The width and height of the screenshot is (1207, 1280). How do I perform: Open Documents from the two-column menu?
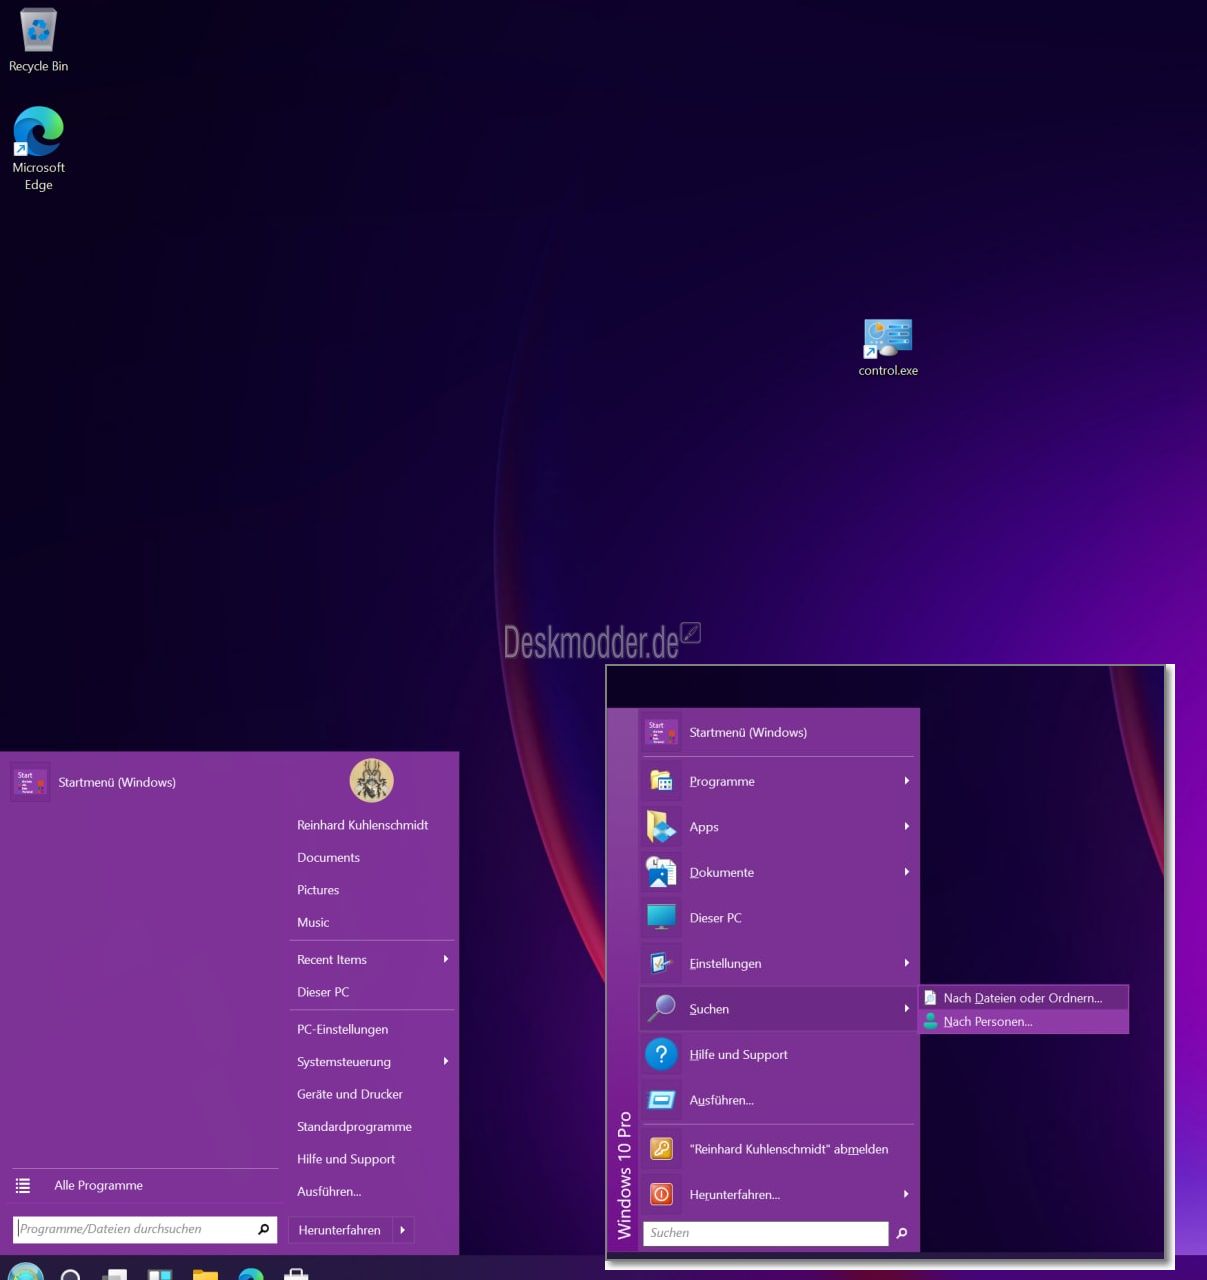(371, 857)
